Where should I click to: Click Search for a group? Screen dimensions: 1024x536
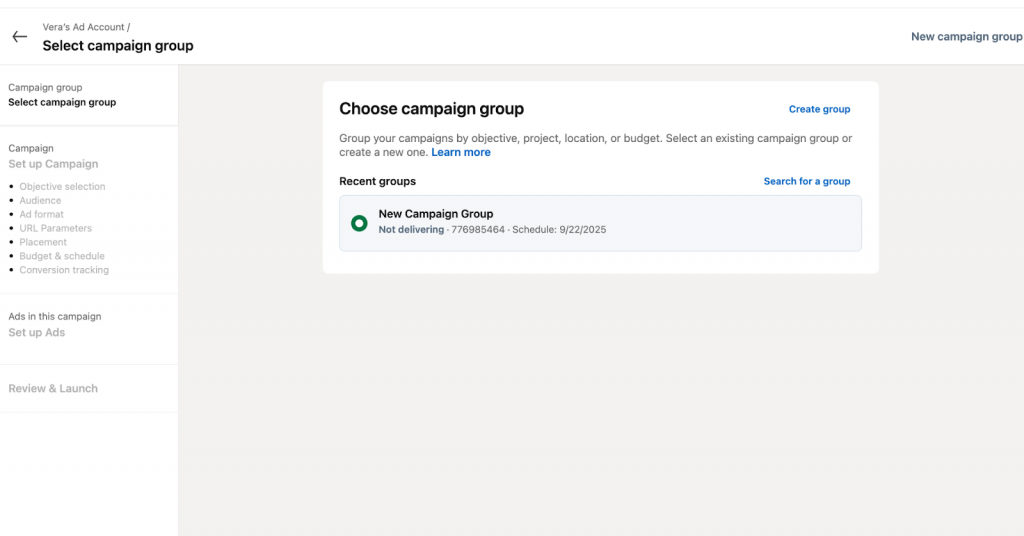coord(806,181)
